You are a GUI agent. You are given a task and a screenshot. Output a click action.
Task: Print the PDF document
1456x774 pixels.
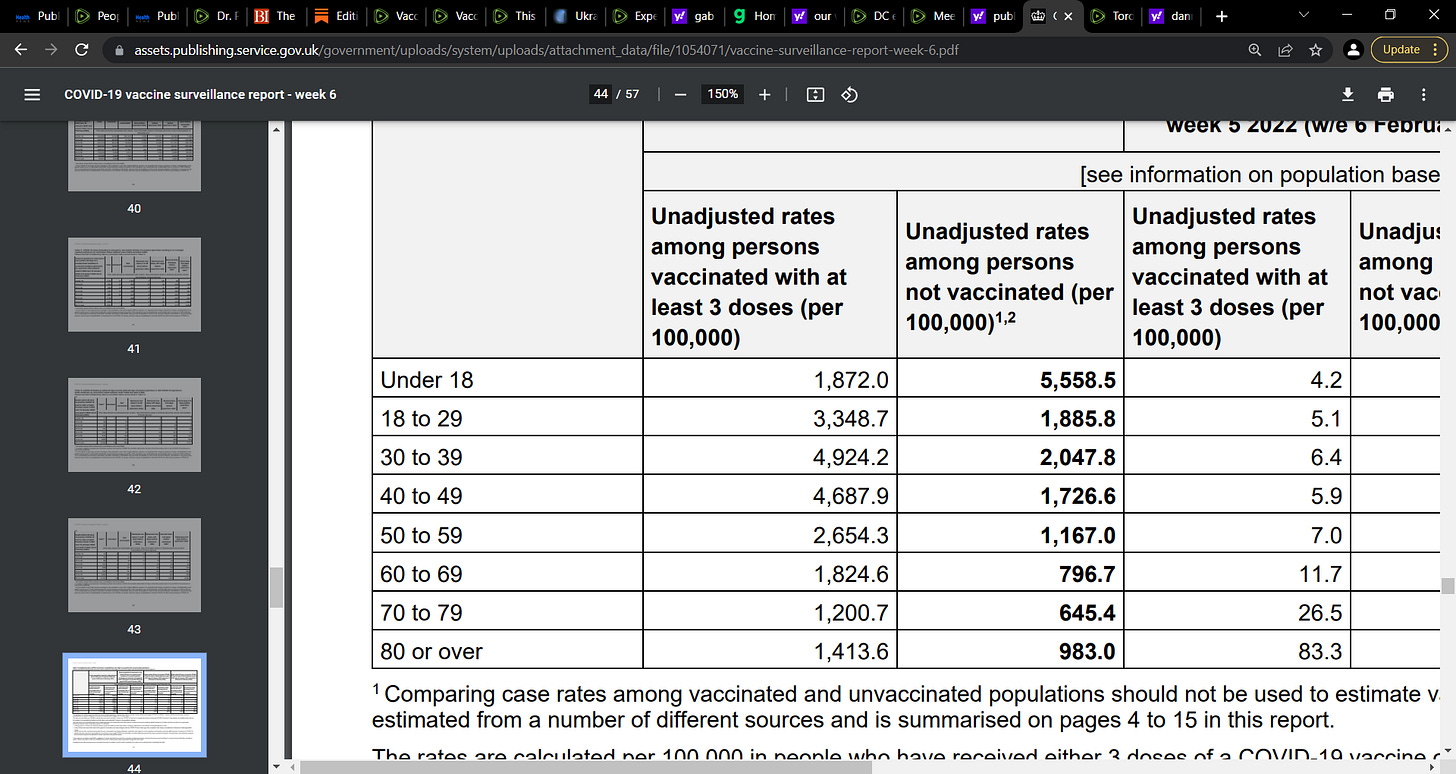tap(1385, 94)
